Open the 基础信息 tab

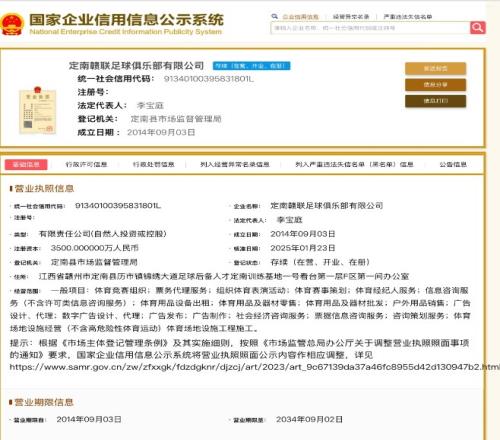coord(26,164)
